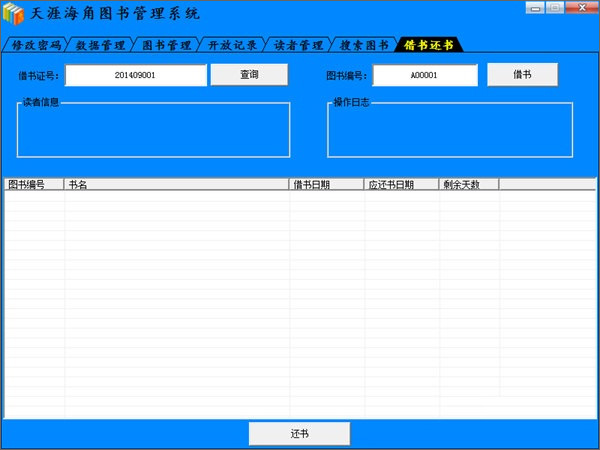Click the 借书 button
This screenshot has height=450, width=600.
(x=522, y=75)
